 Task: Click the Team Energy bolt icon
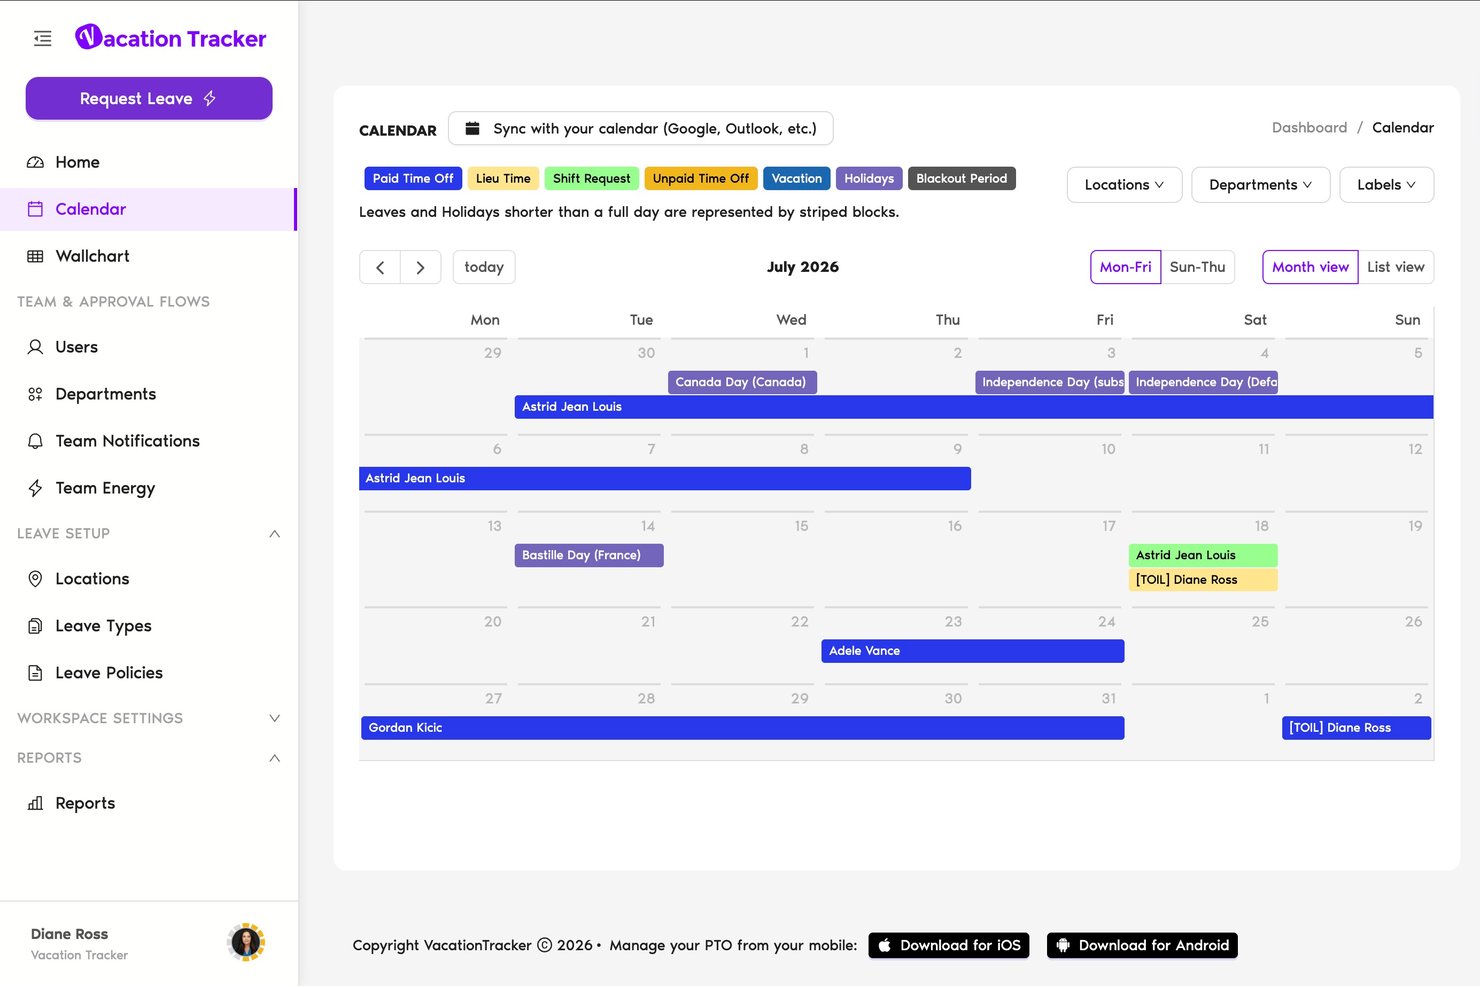35,488
